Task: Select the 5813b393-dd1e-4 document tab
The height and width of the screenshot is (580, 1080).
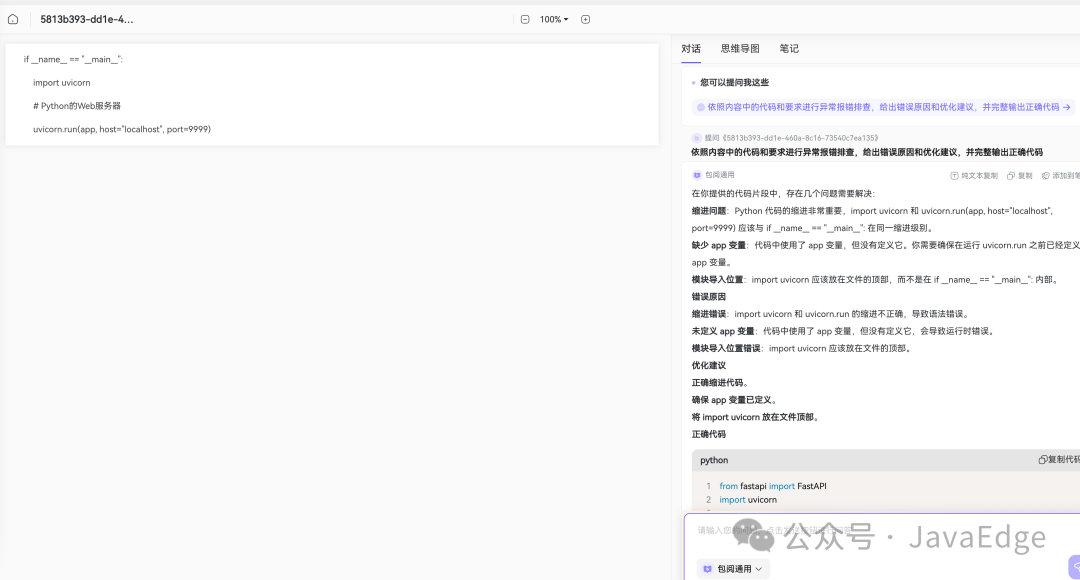Action: pos(85,18)
